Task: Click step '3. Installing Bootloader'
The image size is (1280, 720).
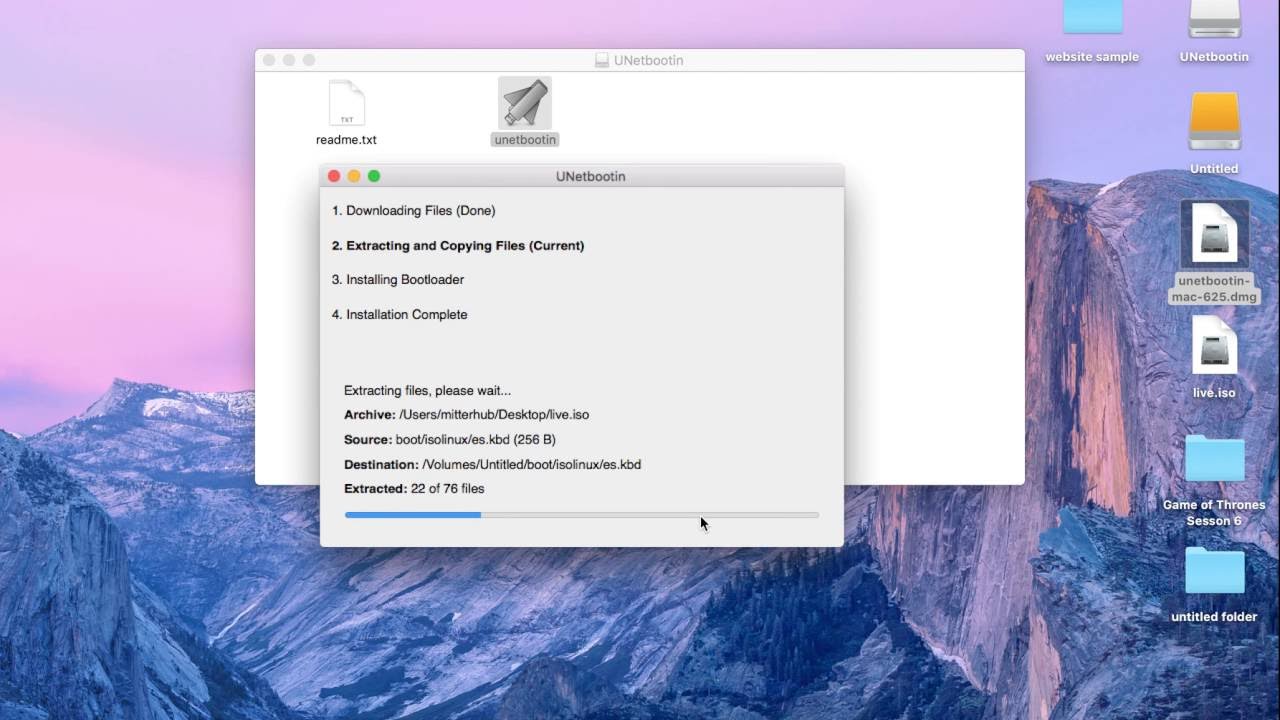Action: coord(398,280)
